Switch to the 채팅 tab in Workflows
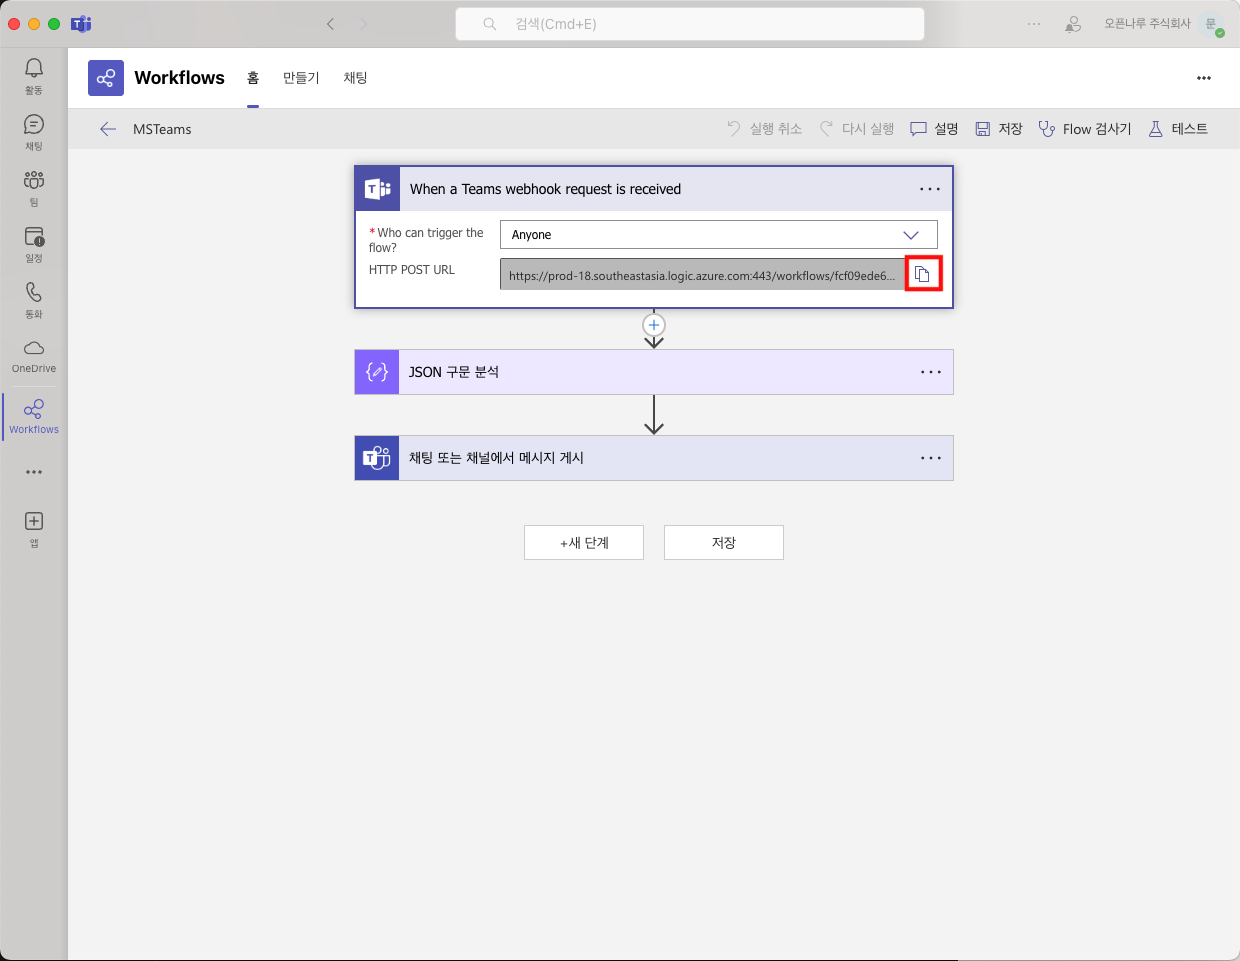Screen dimensions: 1240x961 pos(355,78)
